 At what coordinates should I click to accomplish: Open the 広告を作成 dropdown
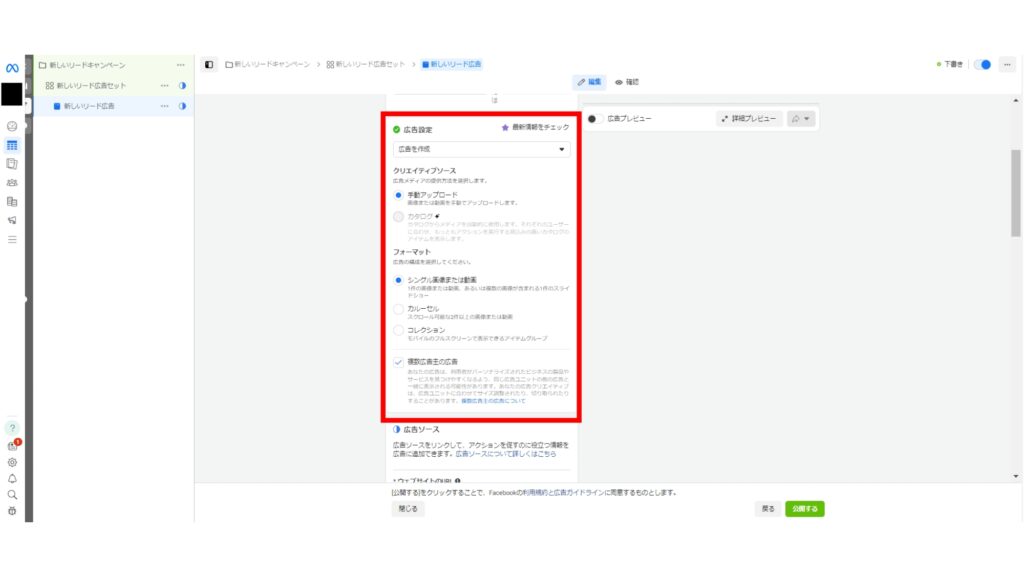coord(481,149)
